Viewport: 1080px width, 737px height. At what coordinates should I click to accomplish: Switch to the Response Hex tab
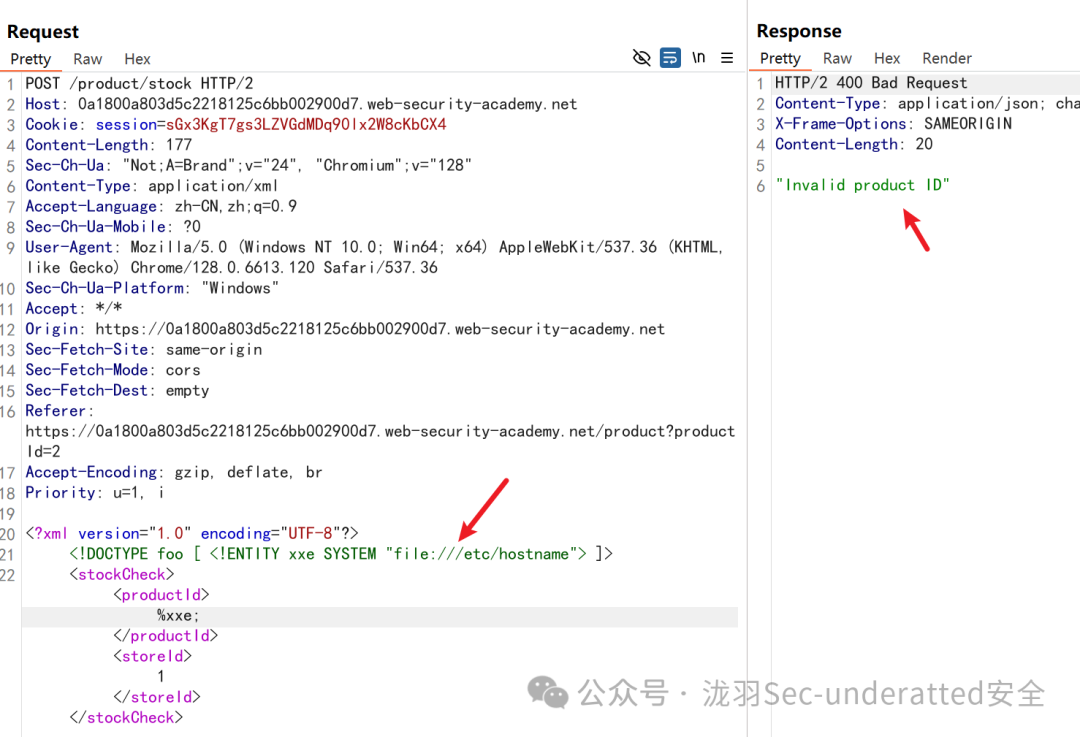click(x=887, y=59)
